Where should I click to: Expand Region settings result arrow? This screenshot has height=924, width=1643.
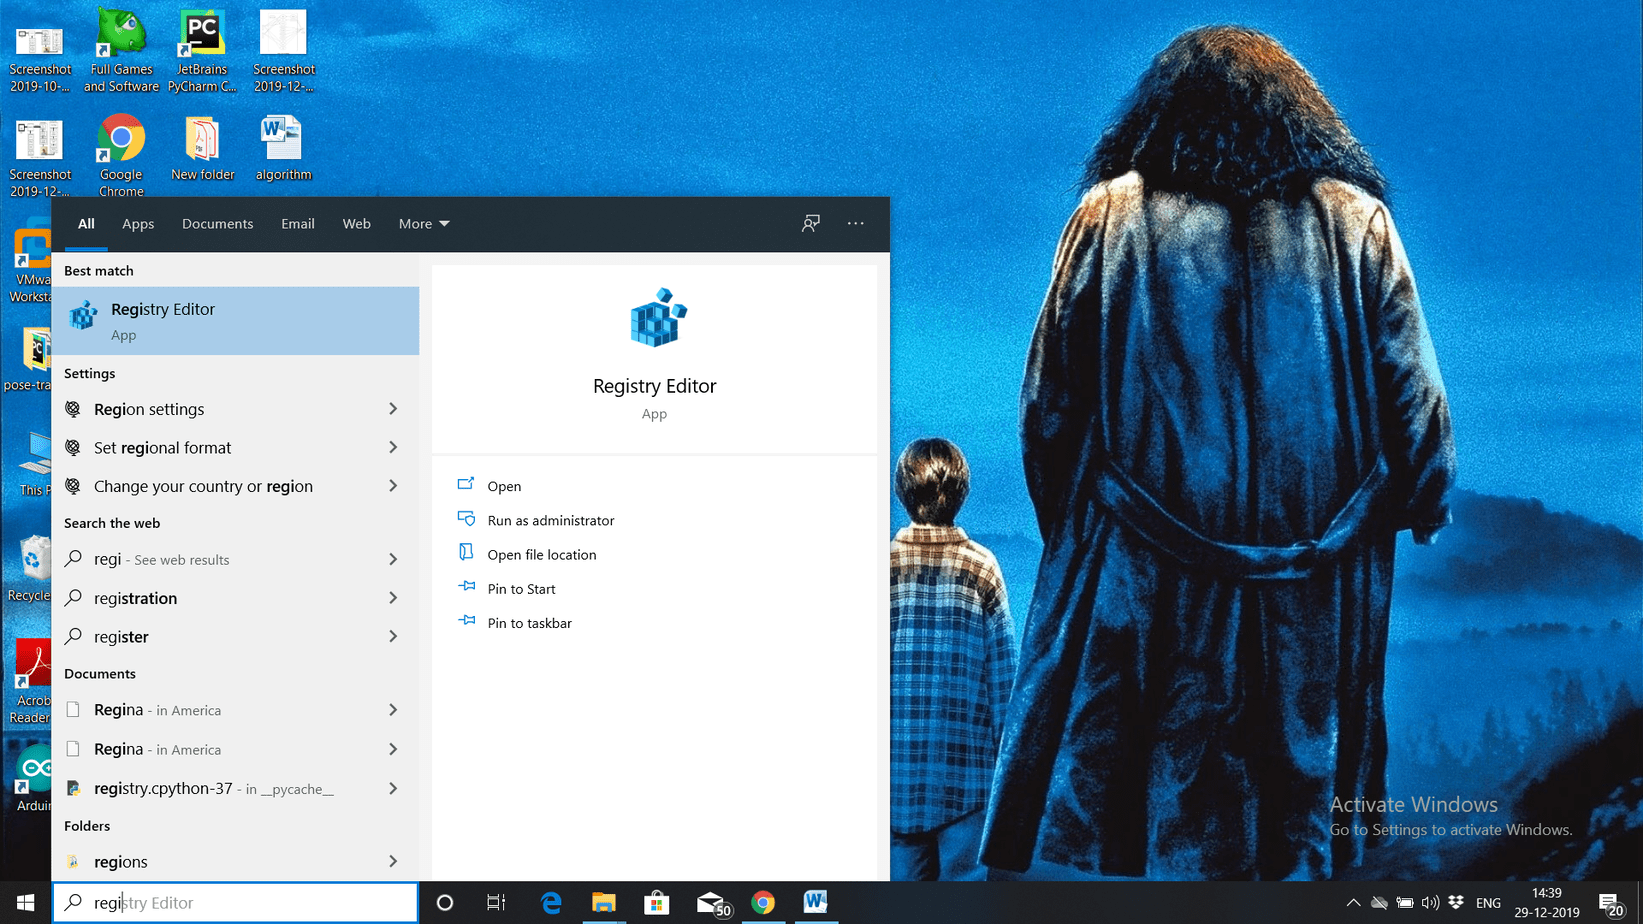[393, 409]
